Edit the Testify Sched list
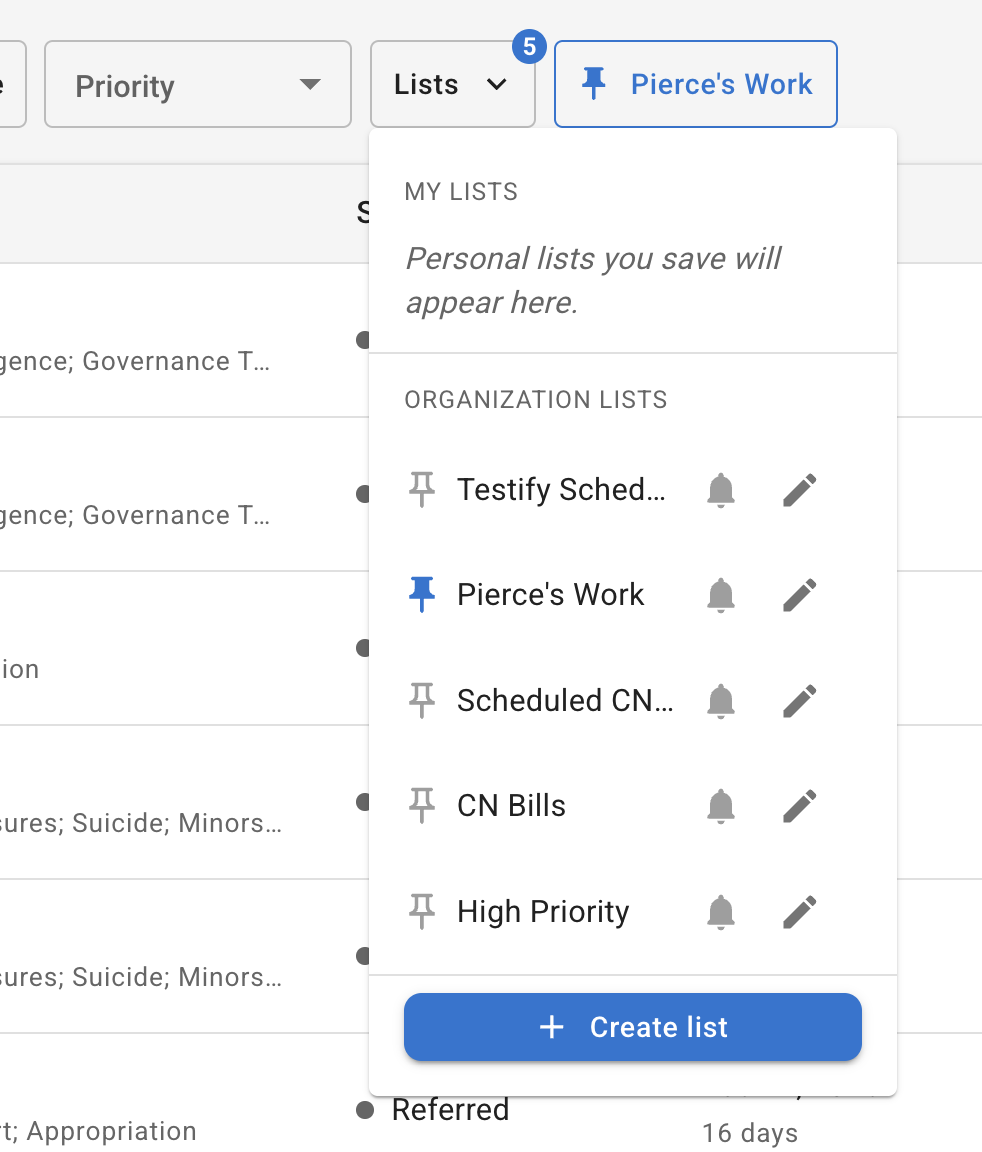 (799, 489)
